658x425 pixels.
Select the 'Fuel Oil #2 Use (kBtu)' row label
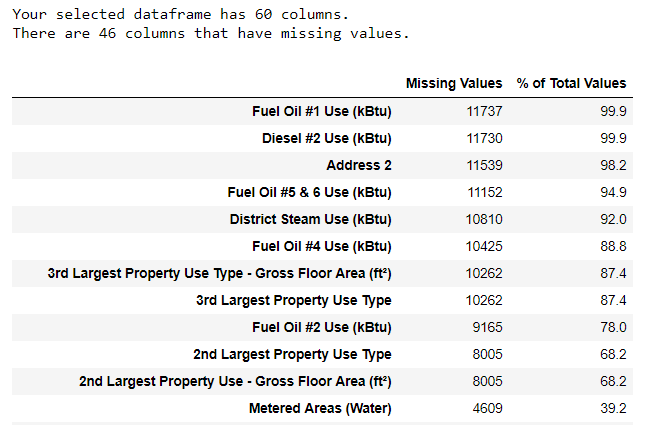[321, 327]
